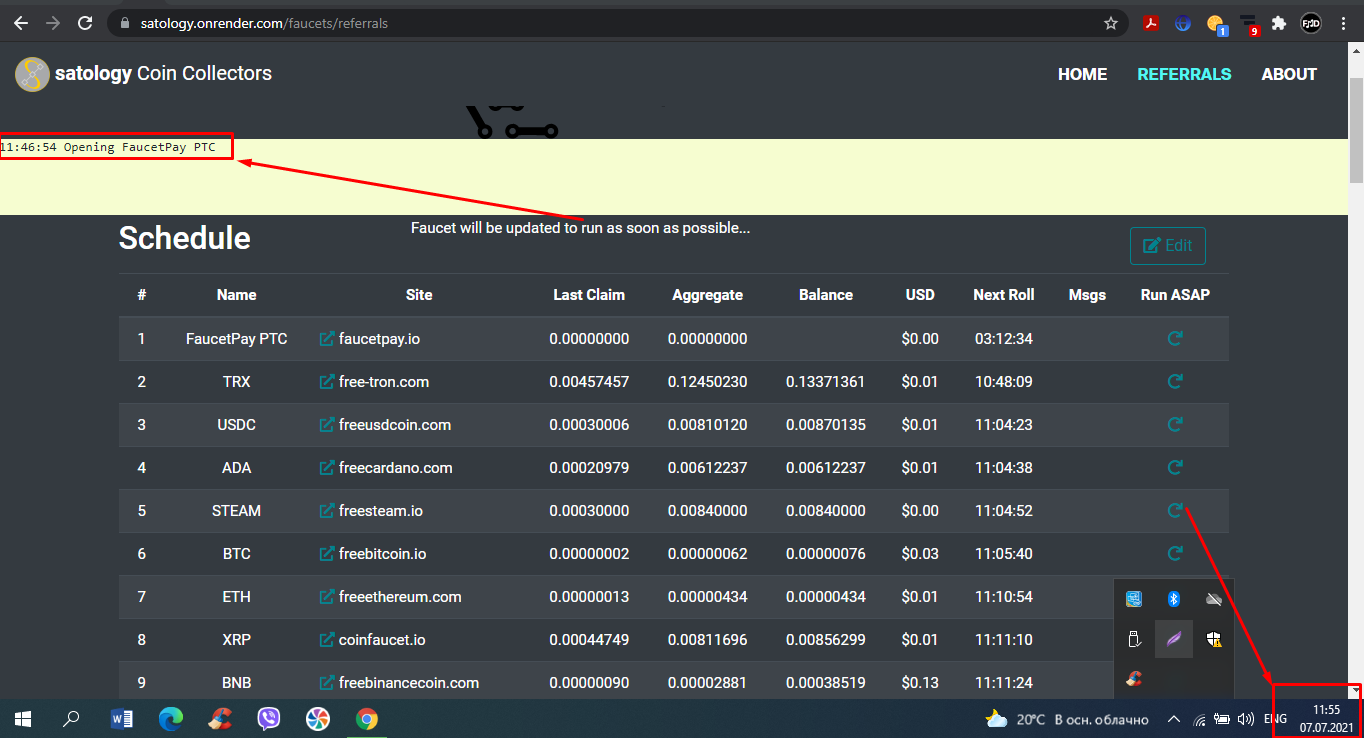Viewport: 1364px width, 738px height.
Task: Collapse the hidden tray icons chevron
Action: (1174, 718)
